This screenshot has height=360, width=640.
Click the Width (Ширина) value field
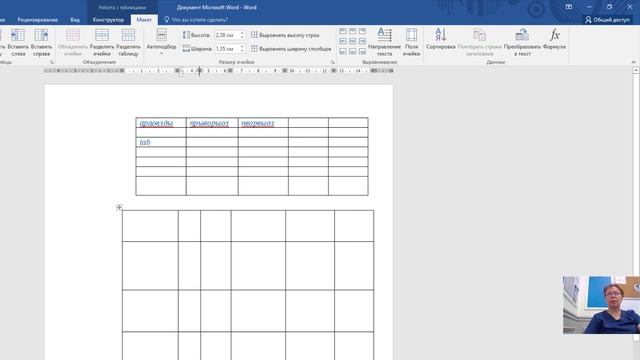click(x=227, y=49)
